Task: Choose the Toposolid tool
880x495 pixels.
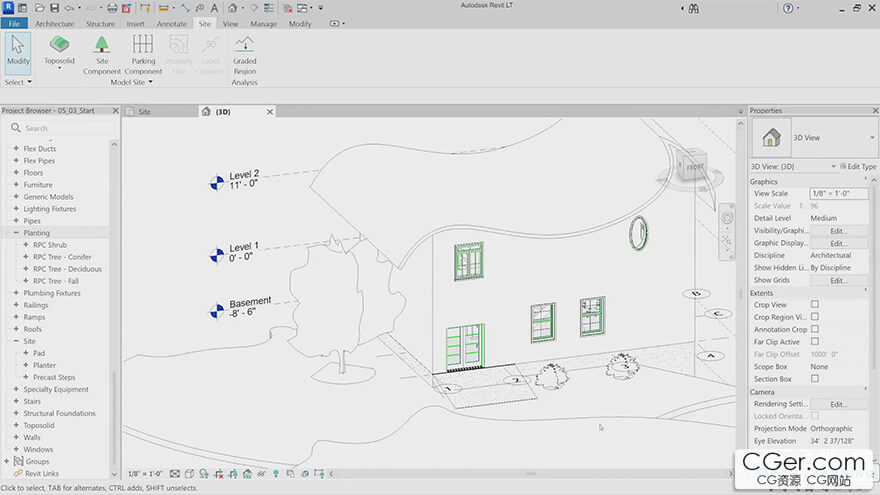Action: coord(59,51)
